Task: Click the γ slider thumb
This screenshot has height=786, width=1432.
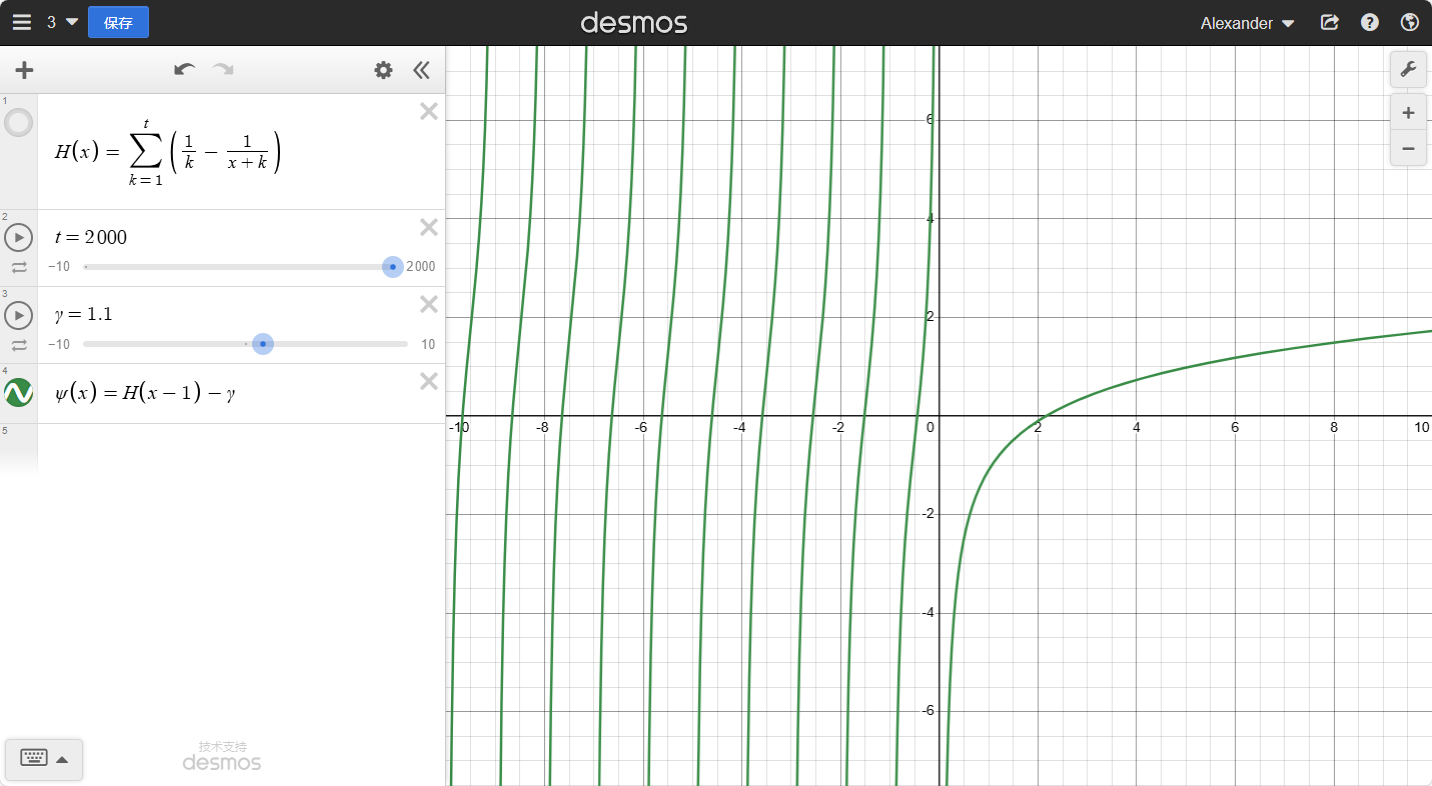Action: click(x=263, y=344)
